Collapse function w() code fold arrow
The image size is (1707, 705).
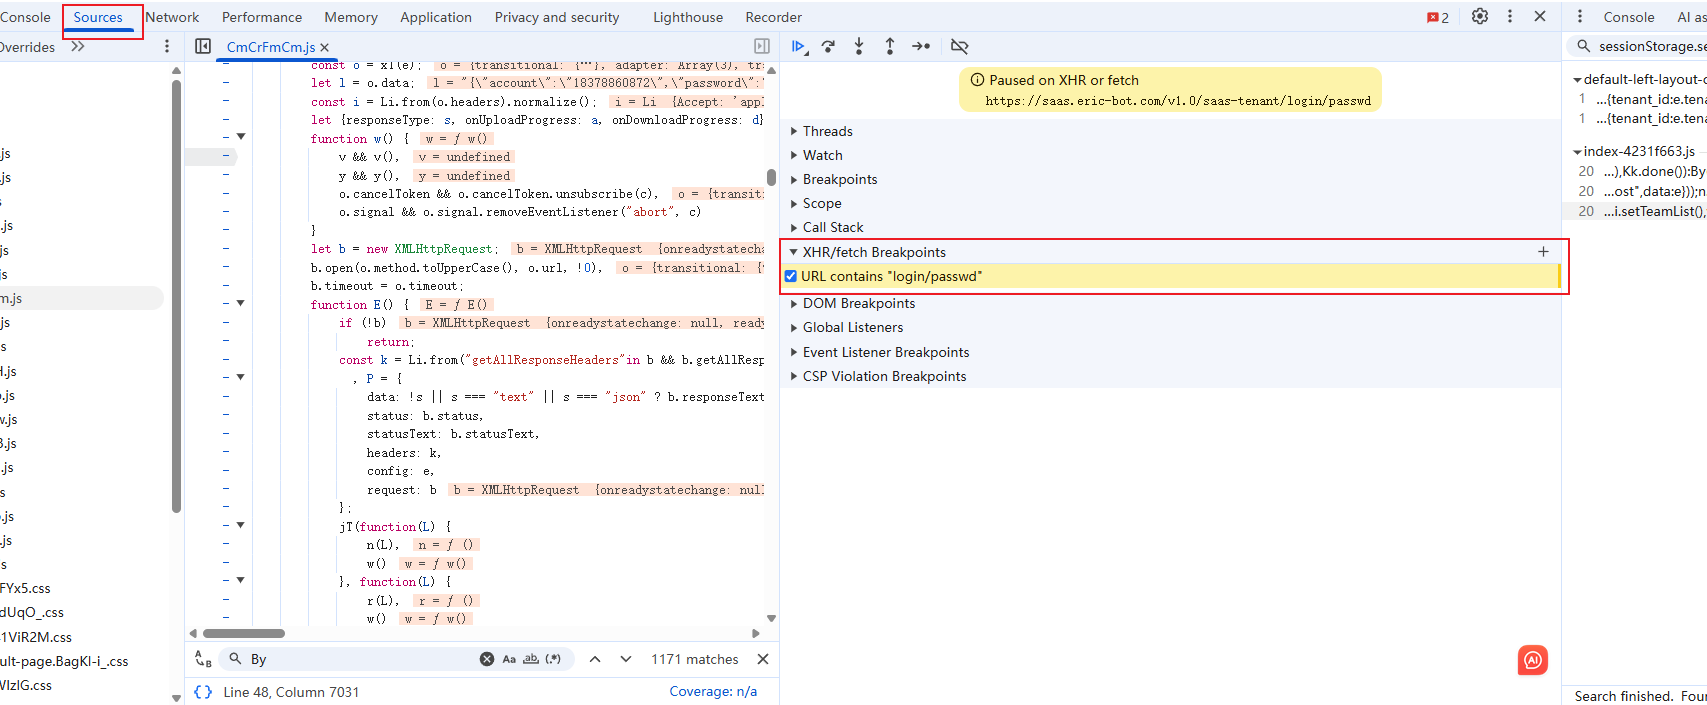(x=241, y=137)
